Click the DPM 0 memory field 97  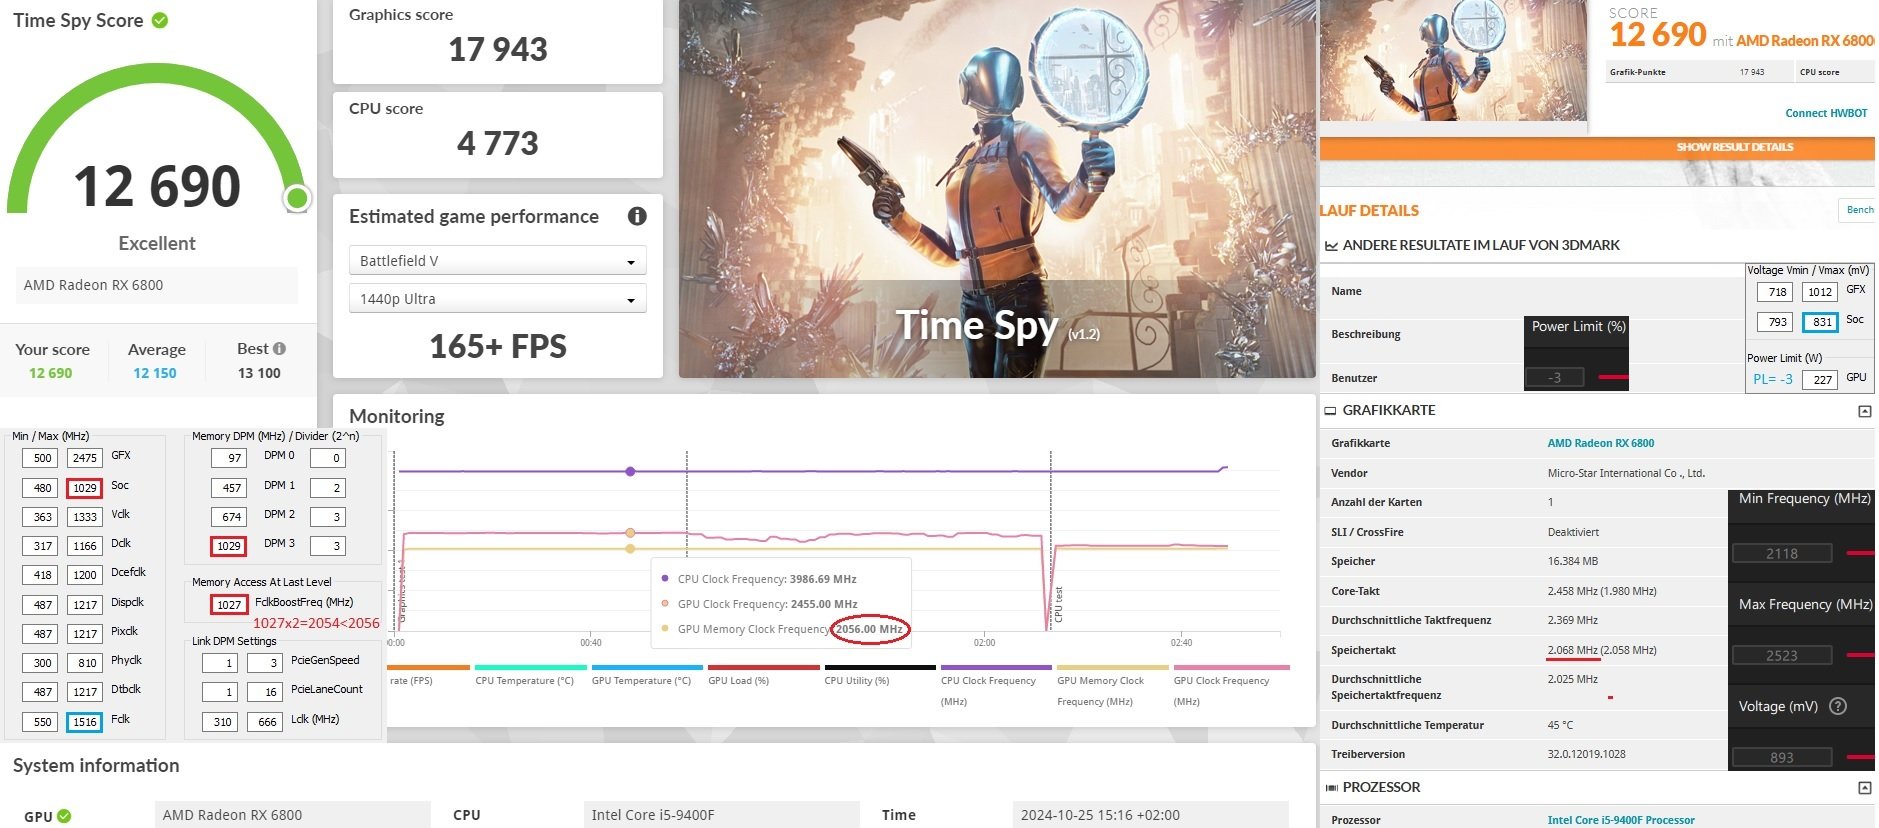229,458
